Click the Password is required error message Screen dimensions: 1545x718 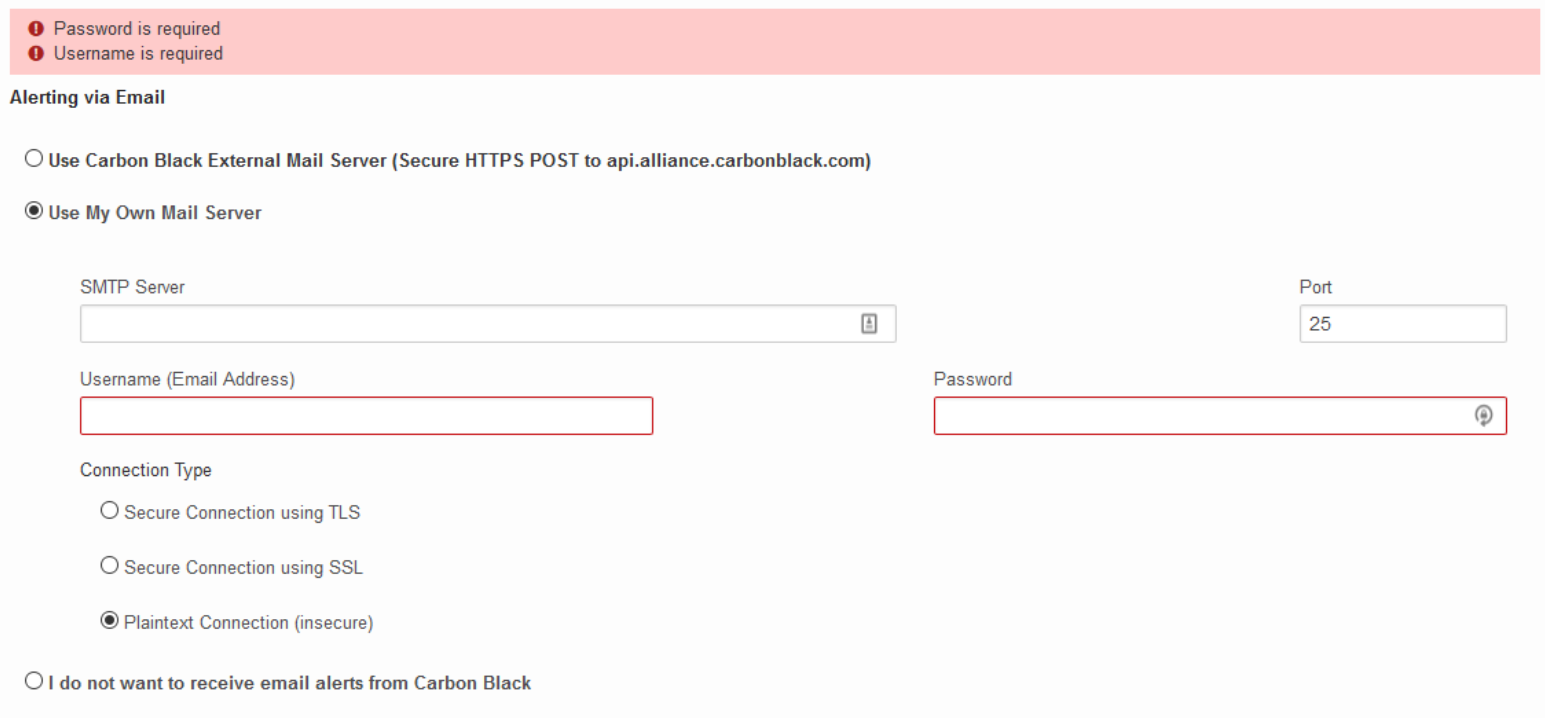coord(136,29)
